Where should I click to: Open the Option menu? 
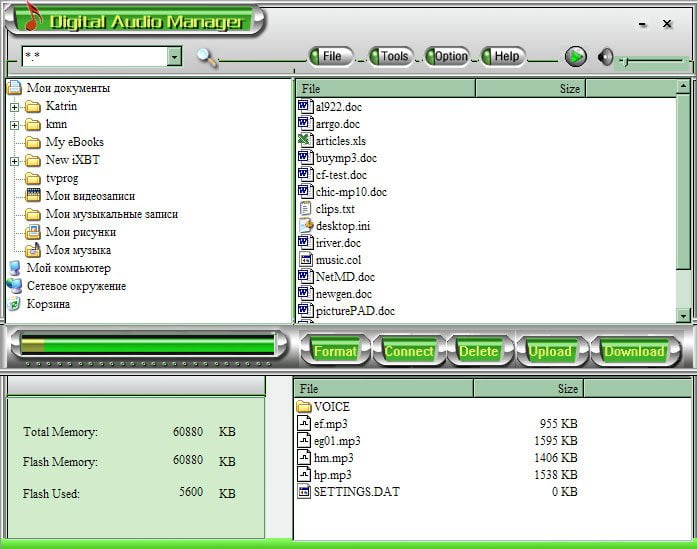click(448, 56)
